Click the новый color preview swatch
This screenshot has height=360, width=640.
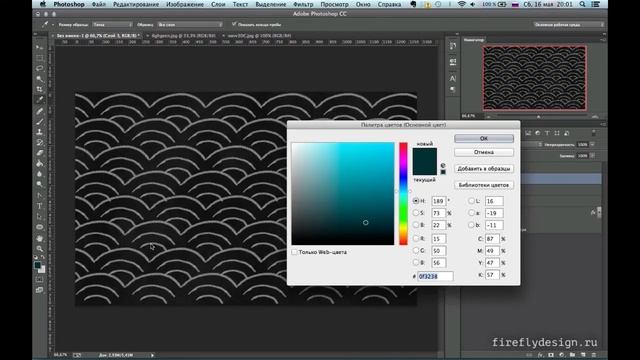coord(424,155)
